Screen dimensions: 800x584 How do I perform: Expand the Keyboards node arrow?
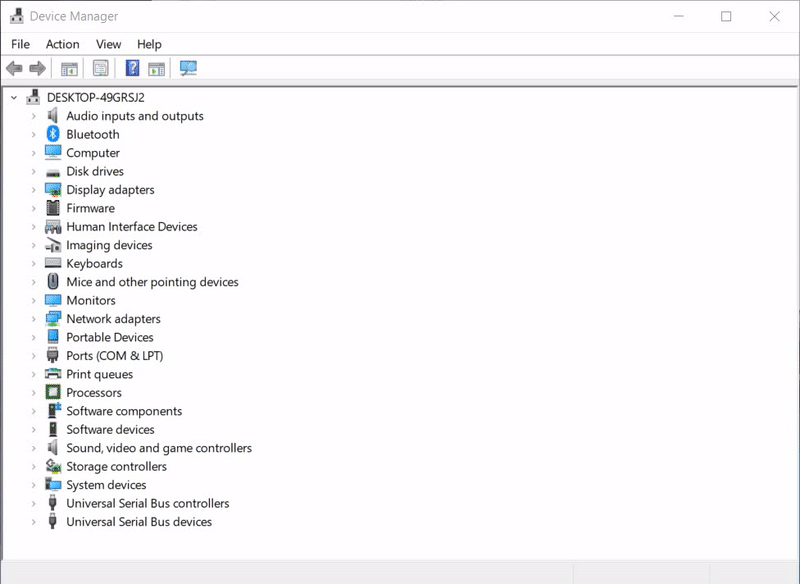click(34, 264)
